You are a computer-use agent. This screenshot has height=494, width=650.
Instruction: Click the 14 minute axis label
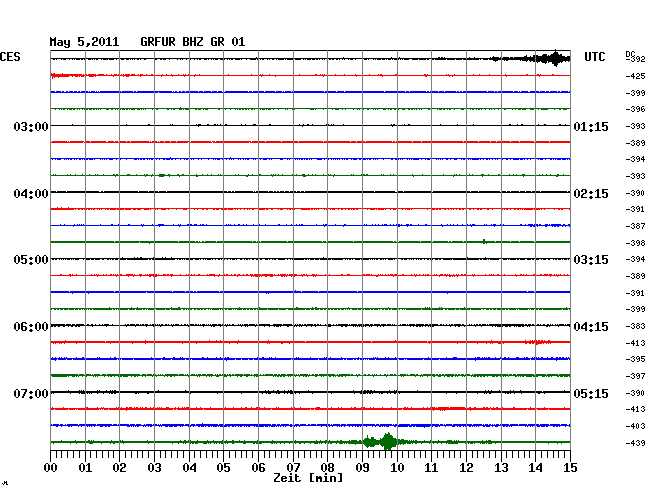click(x=535, y=468)
